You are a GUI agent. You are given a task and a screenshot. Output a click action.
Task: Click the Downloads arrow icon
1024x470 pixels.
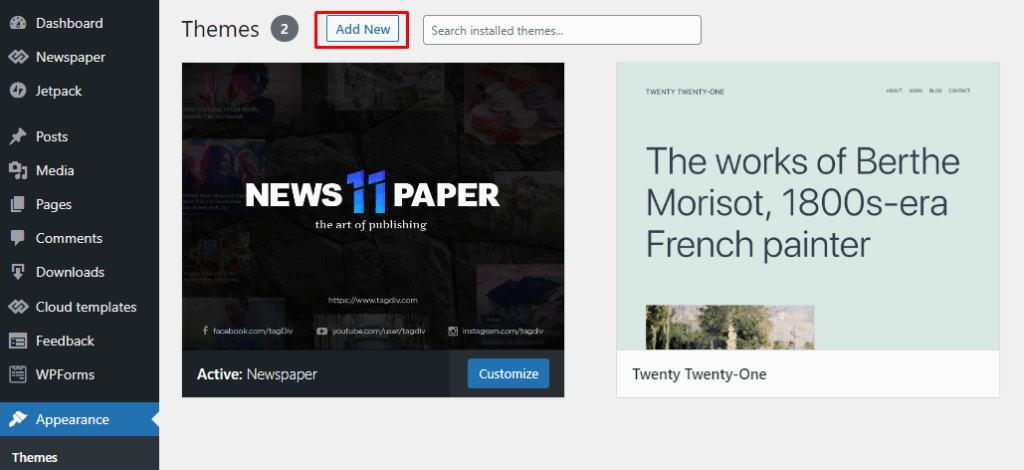point(18,272)
